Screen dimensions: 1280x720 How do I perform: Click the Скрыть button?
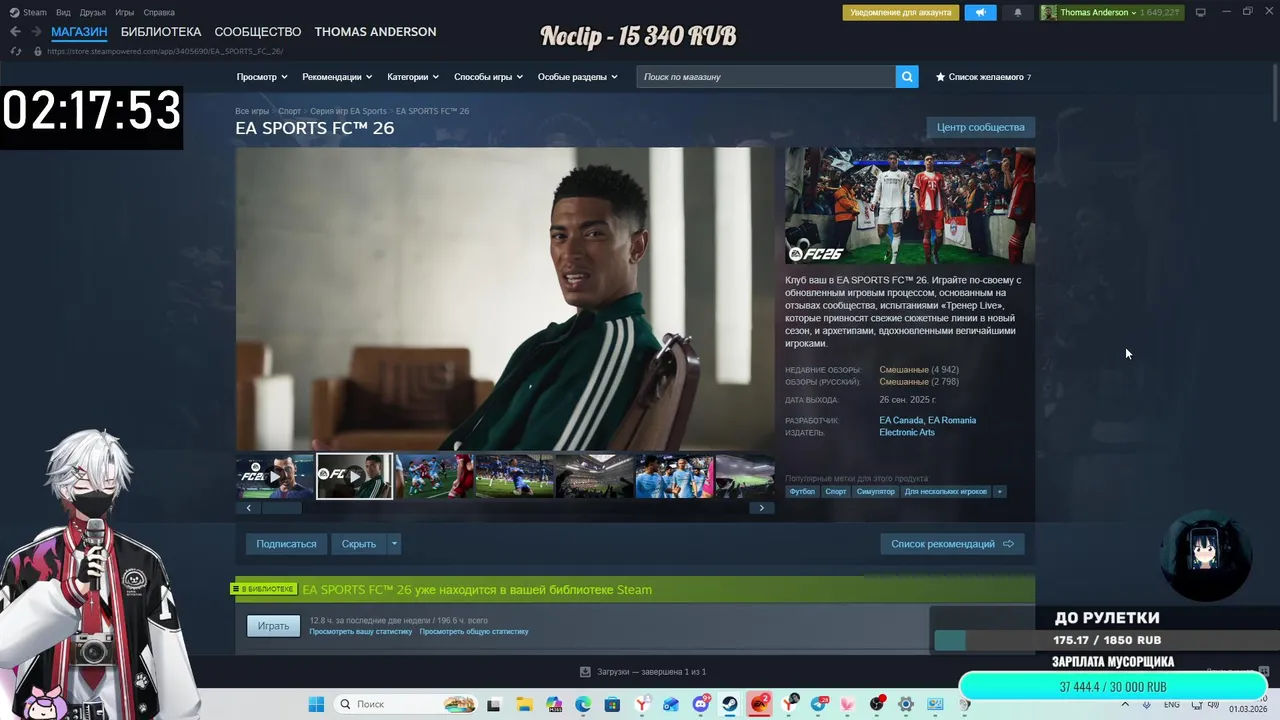pyautogui.click(x=359, y=544)
